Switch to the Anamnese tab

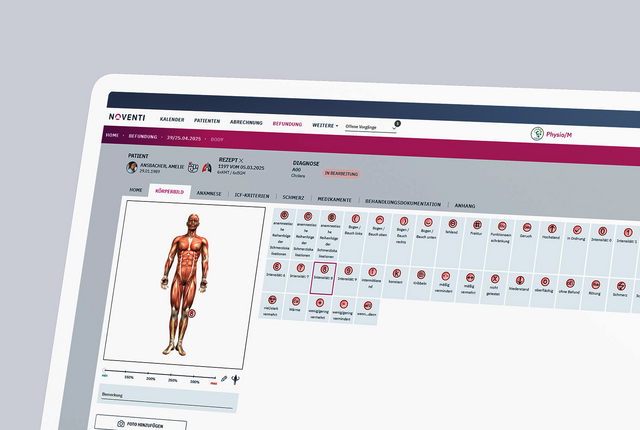pos(209,193)
